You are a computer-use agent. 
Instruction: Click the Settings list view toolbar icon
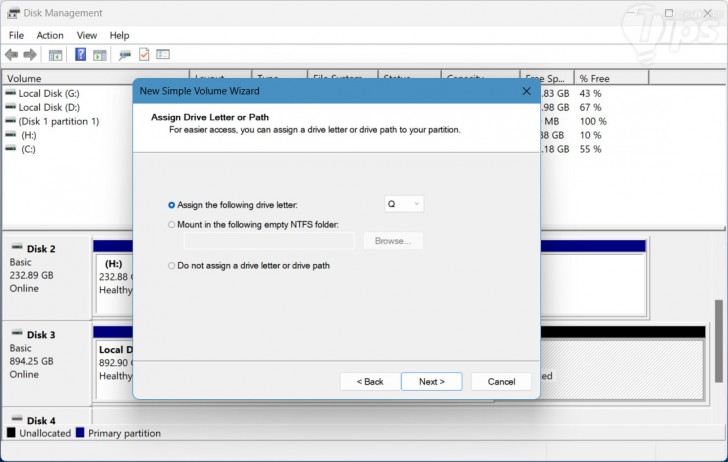pos(163,54)
